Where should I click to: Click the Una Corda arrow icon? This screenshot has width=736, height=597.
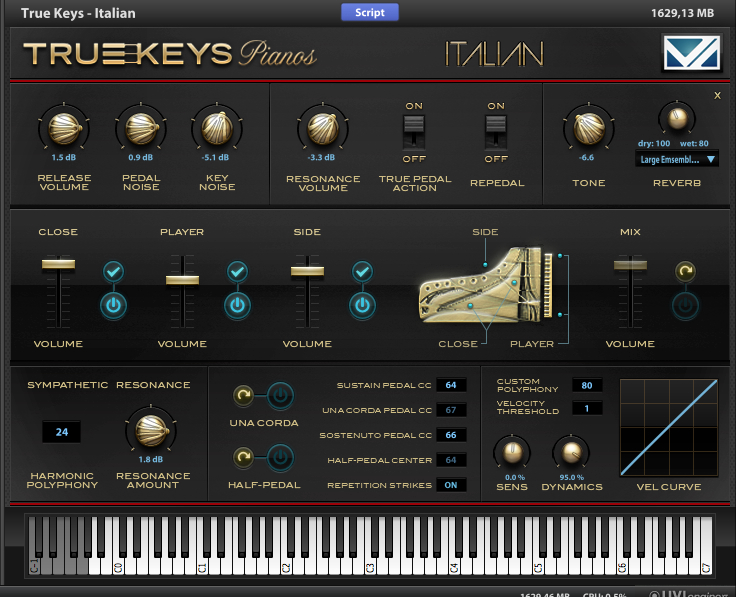pyautogui.click(x=243, y=396)
